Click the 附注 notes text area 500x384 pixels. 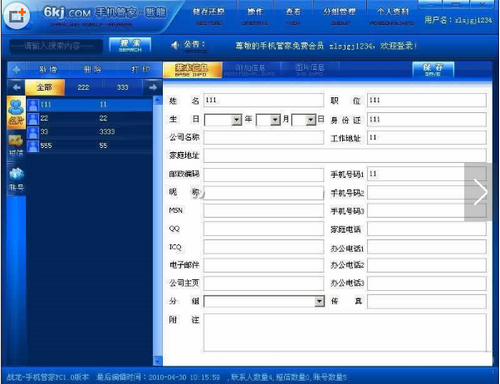[345, 333]
